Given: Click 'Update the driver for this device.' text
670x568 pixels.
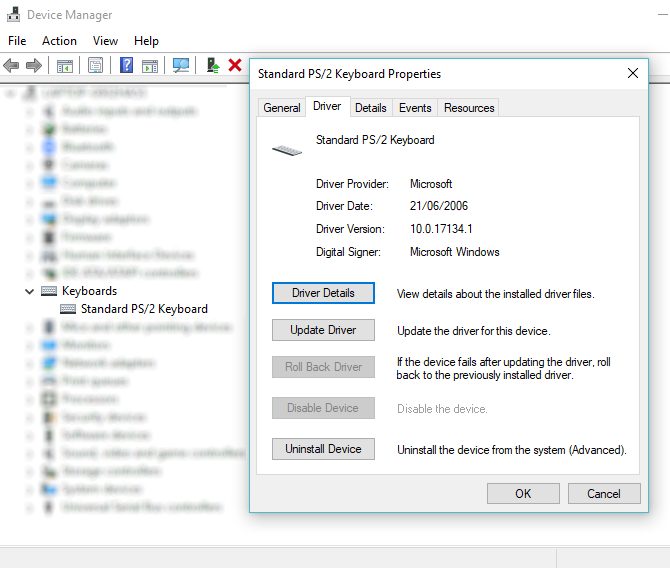Looking at the screenshot, I should (473, 331).
